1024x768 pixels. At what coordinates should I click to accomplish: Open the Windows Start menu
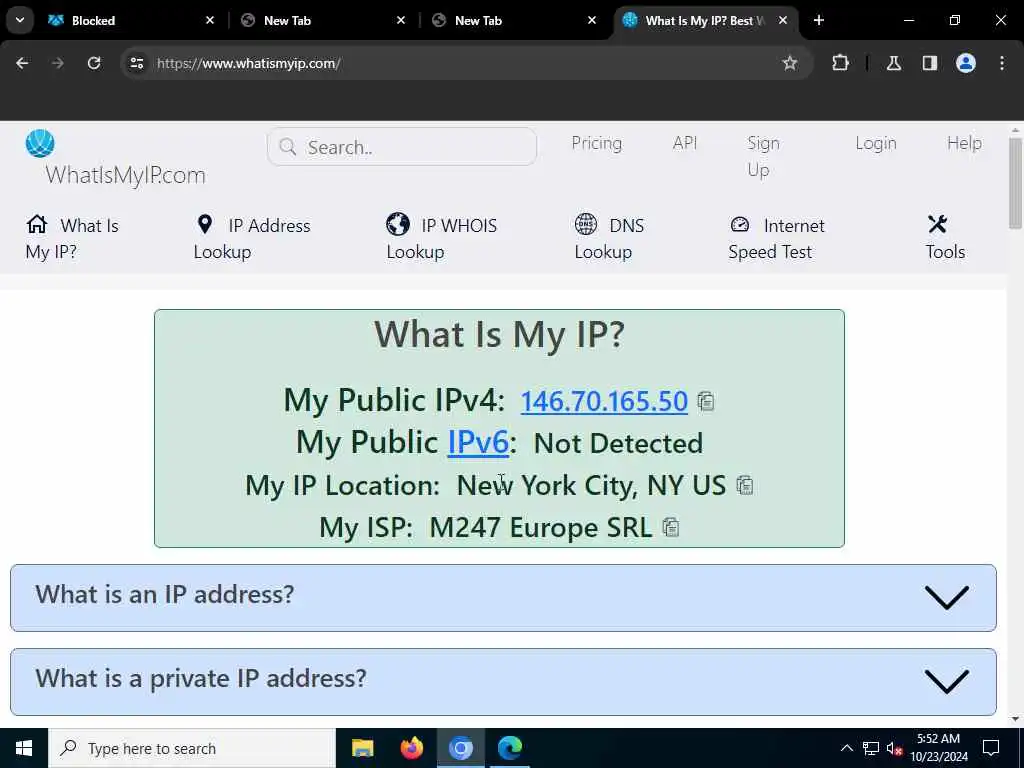pyautogui.click(x=24, y=748)
